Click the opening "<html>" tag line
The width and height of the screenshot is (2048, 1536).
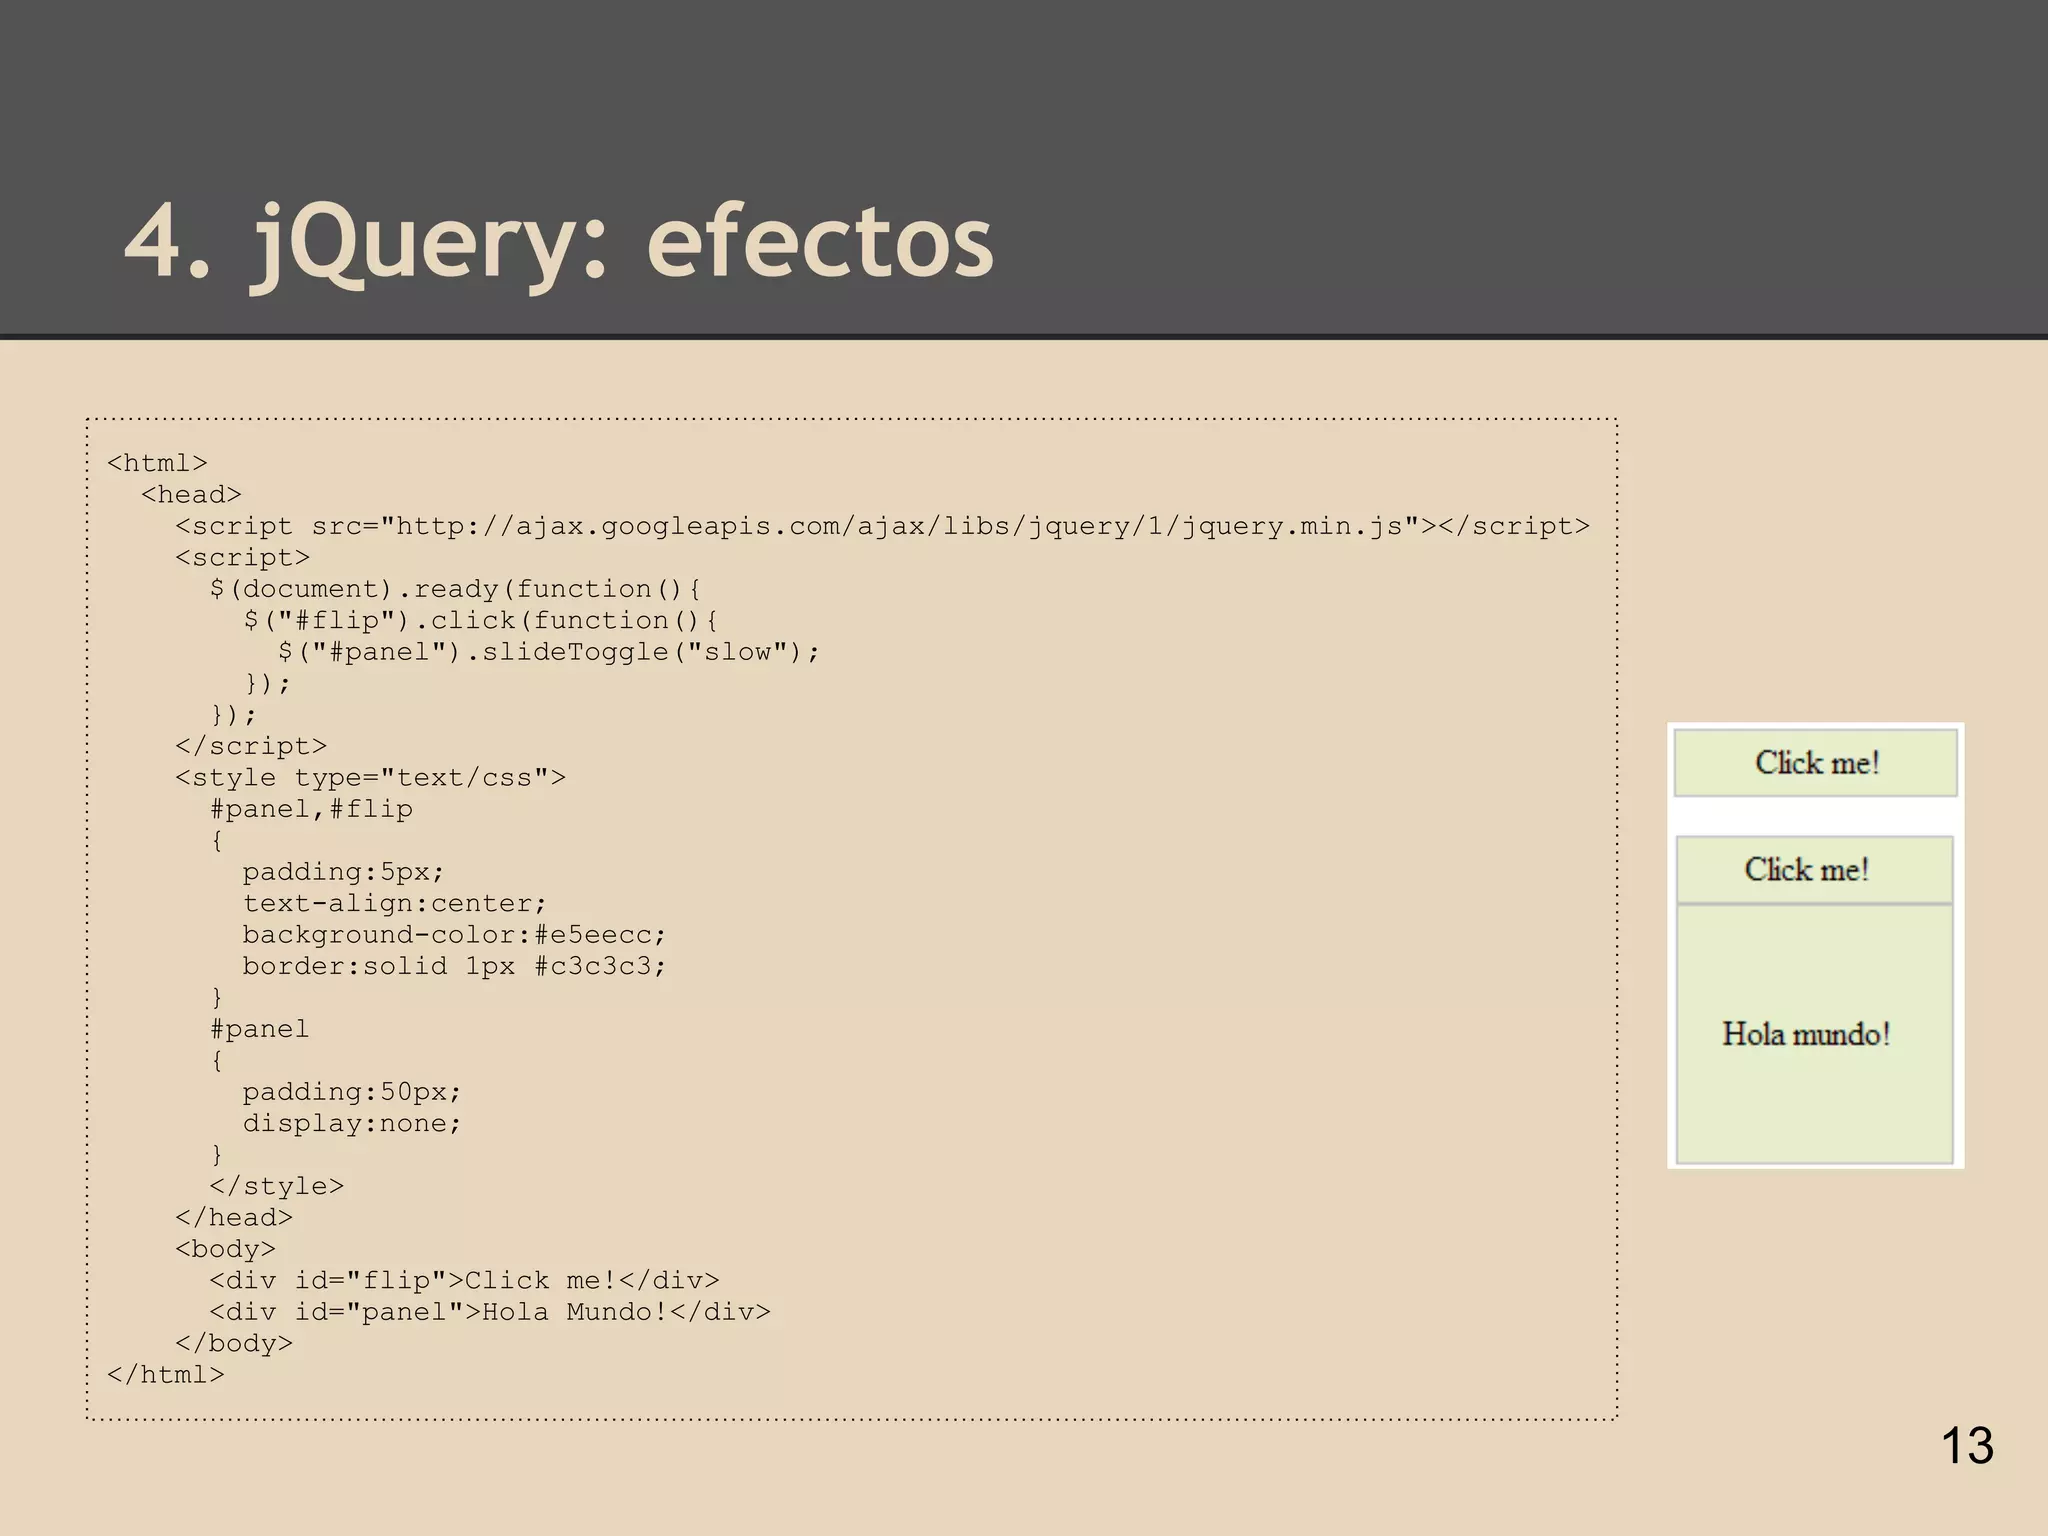click(x=157, y=463)
